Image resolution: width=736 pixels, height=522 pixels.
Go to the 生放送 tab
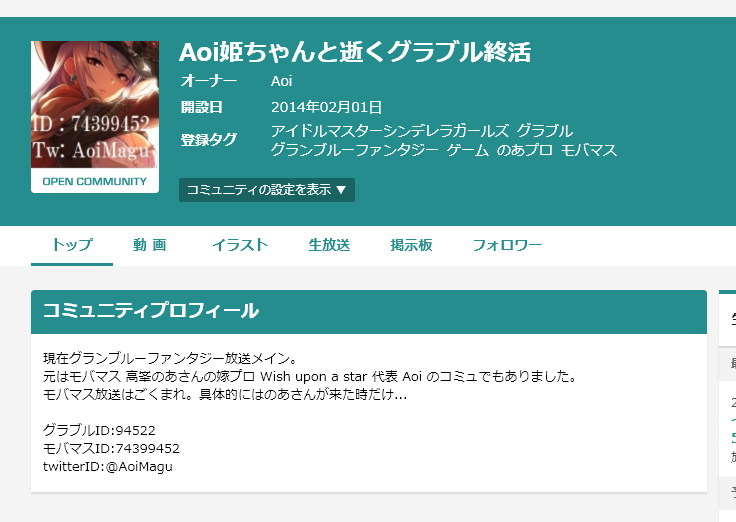coord(329,245)
